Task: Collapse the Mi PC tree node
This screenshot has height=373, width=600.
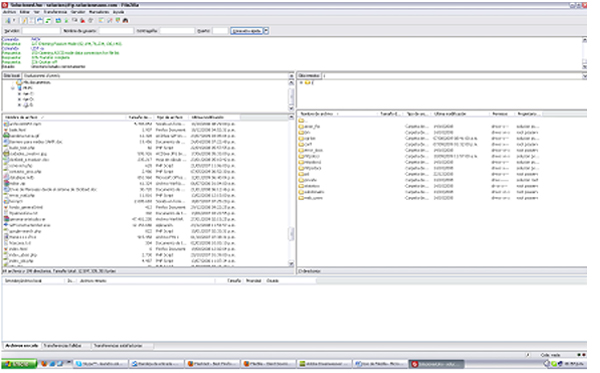Action: tap(13, 88)
